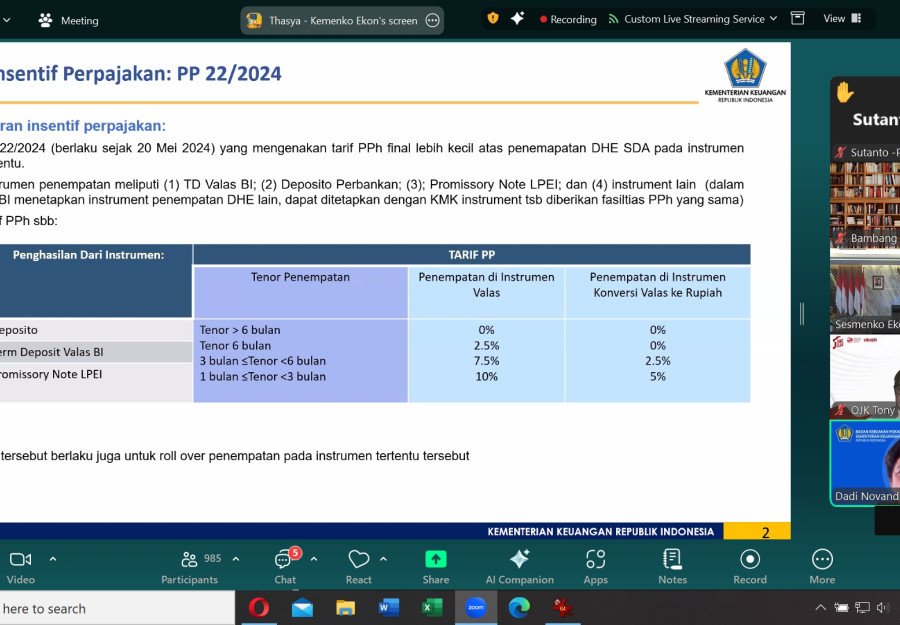The width and height of the screenshot is (900, 625).
Task: Expand reactions options caret
Action: coord(383,558)
